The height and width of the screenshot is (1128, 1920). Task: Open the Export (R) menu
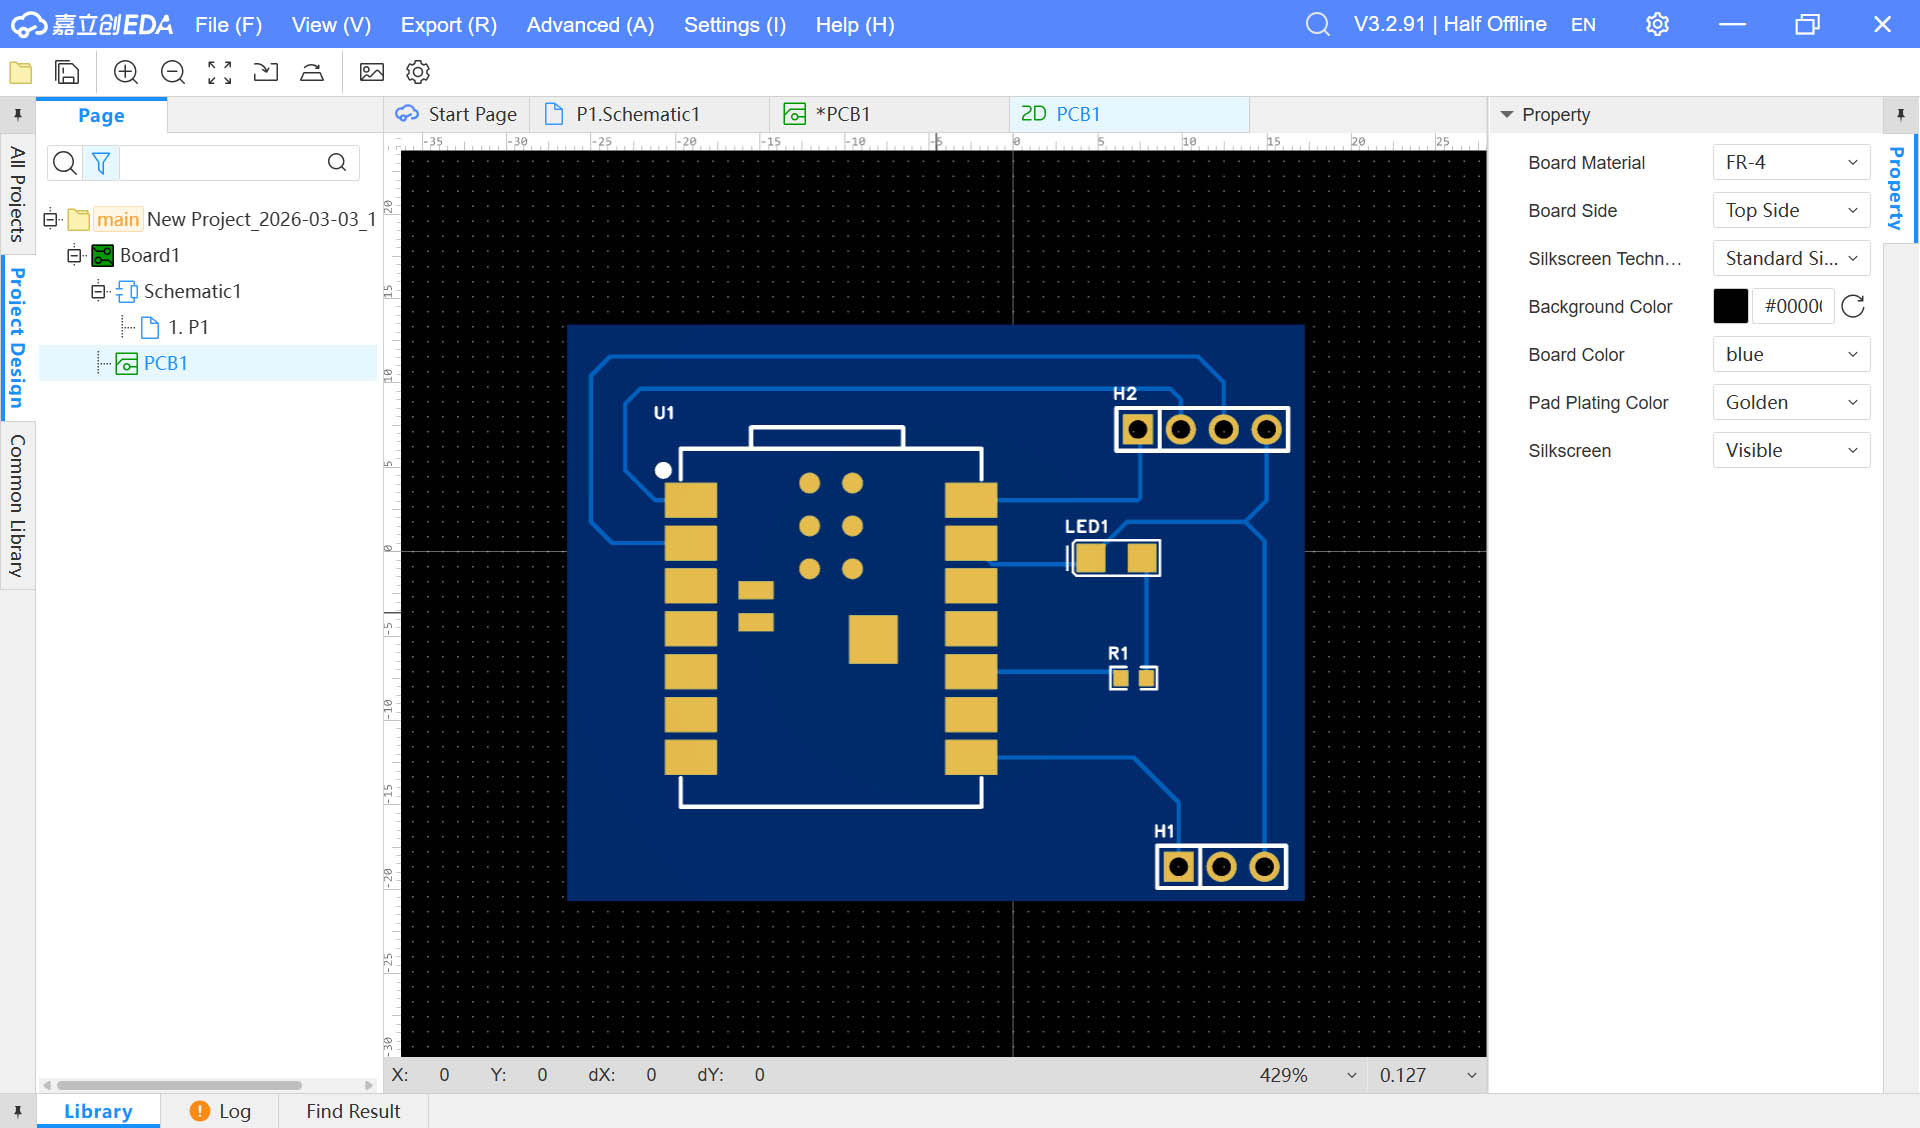(448, 25)
